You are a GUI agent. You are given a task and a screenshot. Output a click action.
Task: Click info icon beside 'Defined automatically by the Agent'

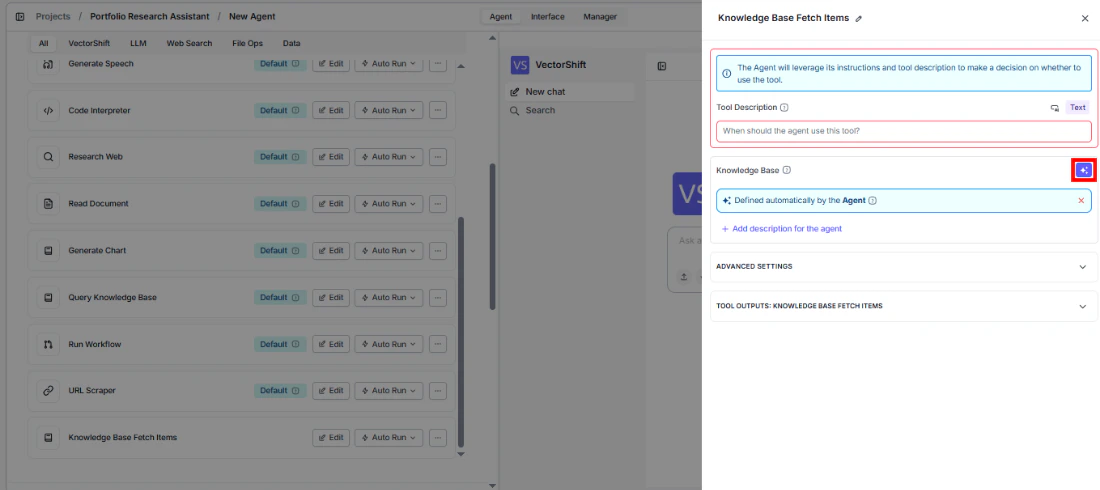(x=873, y=200)
